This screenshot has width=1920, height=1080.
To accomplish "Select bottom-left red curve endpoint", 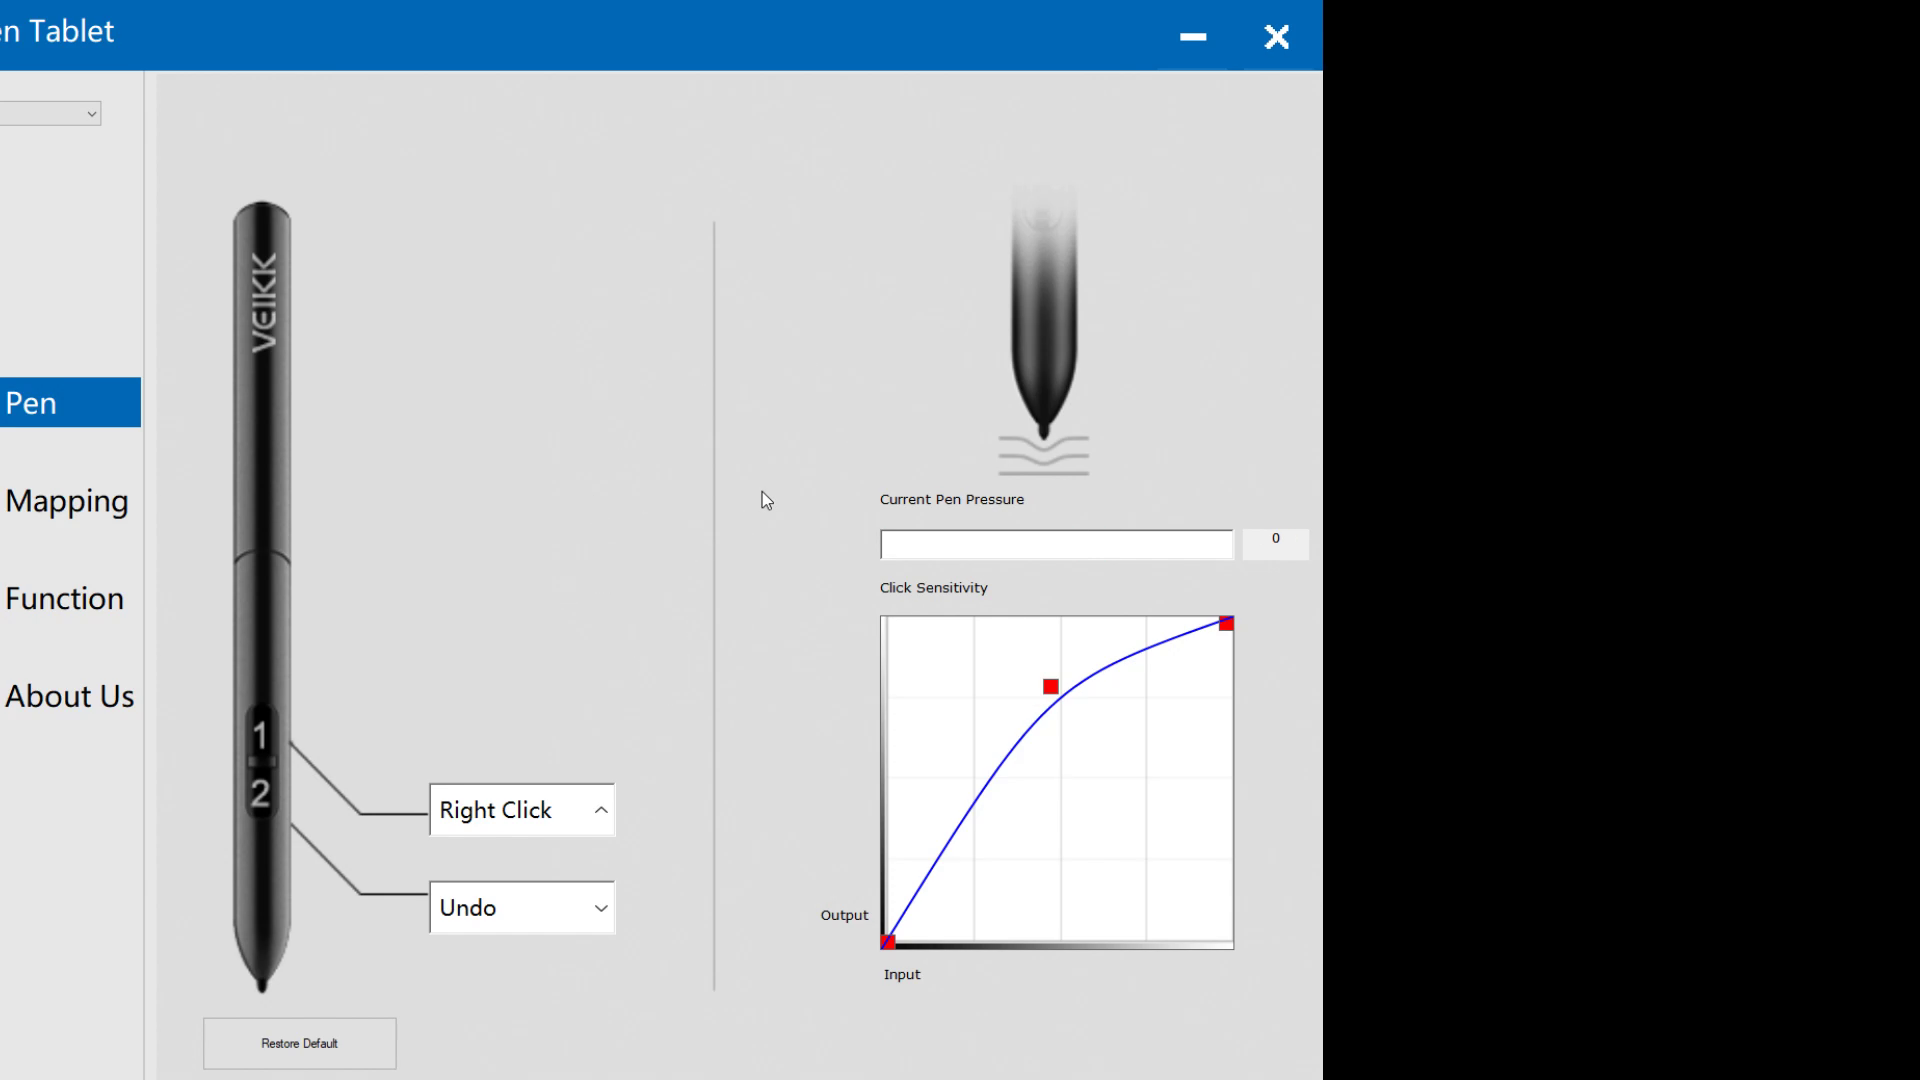I will click(887, 941).
